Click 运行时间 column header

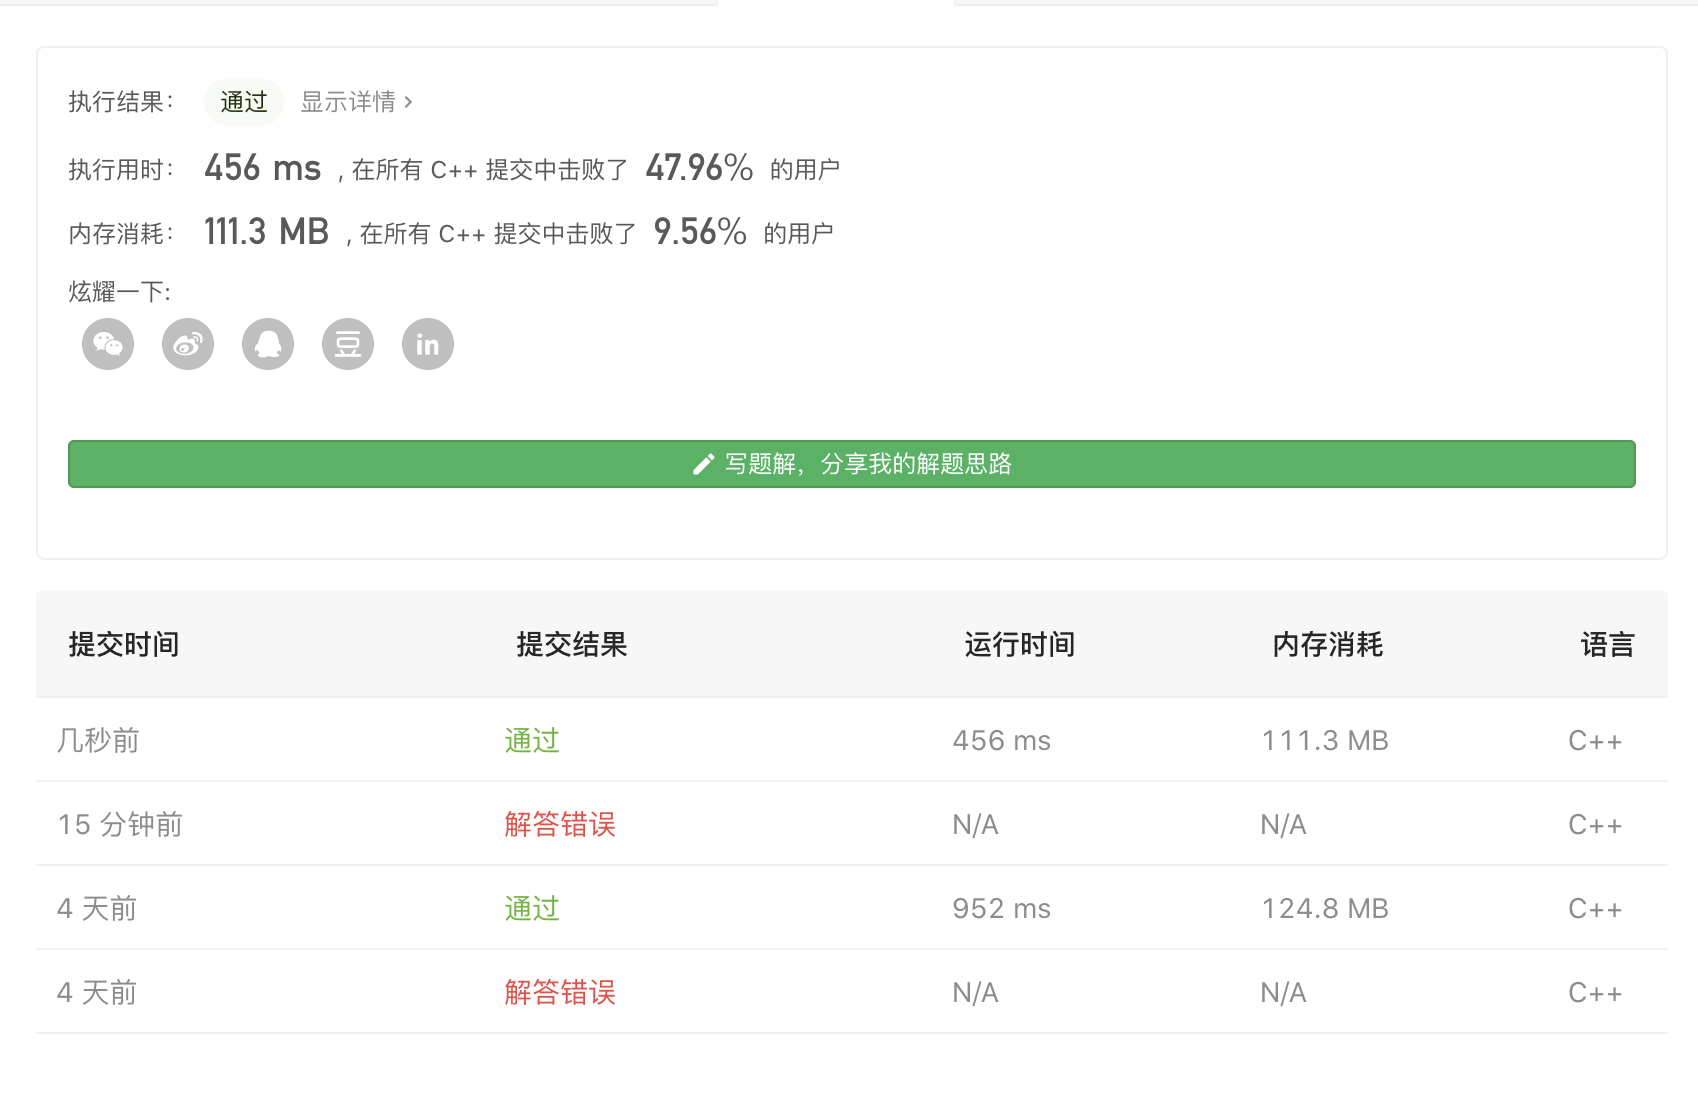click(x=1020, y=645)
